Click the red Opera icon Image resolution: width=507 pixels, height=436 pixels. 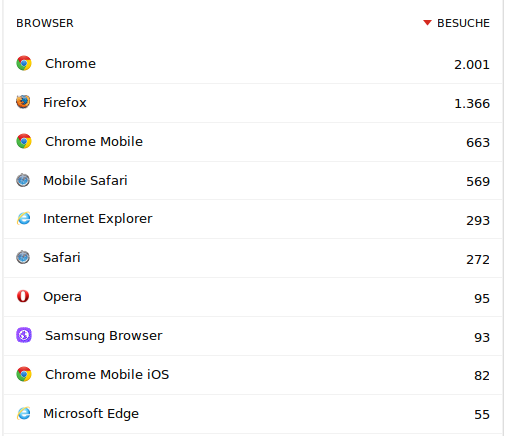click(x=23, y=296)
